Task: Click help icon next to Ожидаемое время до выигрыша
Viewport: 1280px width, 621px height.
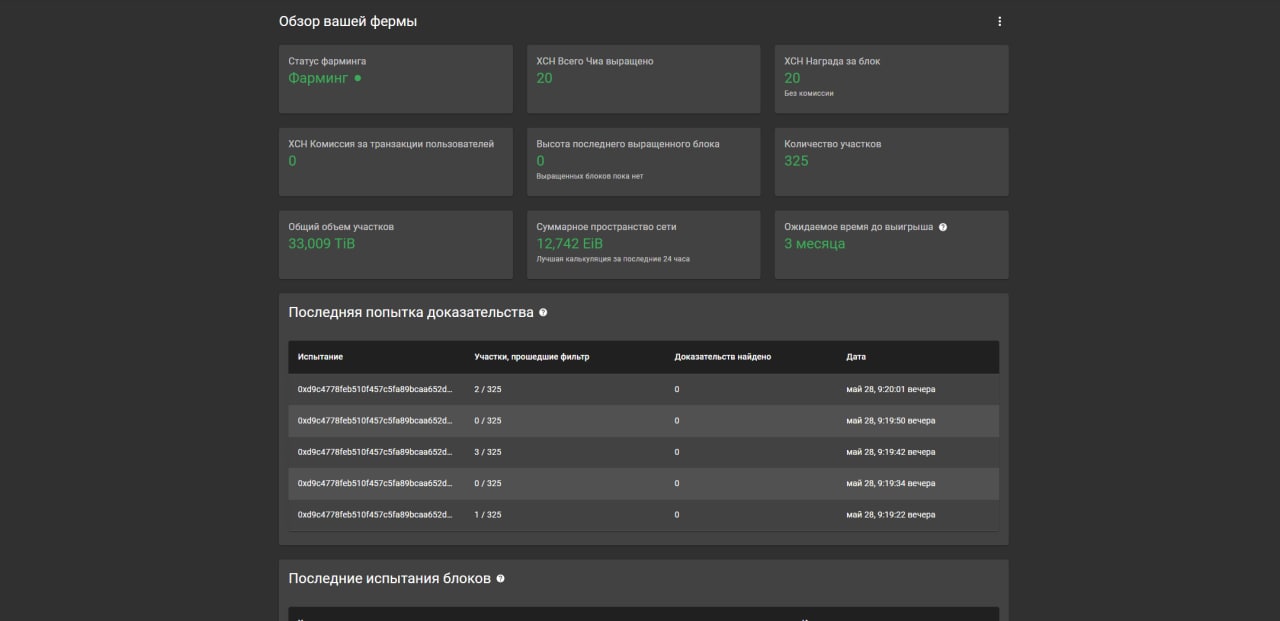Action: tap(943, 227)
